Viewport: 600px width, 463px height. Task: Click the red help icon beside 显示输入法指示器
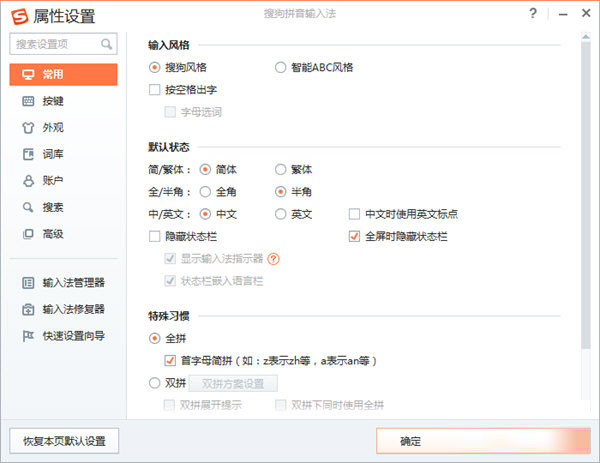coord(272,258)
